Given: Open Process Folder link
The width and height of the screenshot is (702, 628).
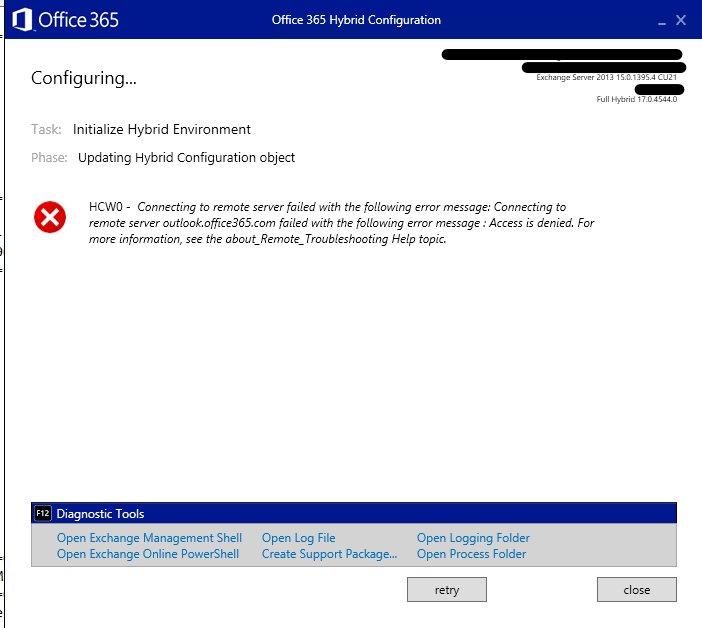Looking at the screenshot, I should click(471, 554).
